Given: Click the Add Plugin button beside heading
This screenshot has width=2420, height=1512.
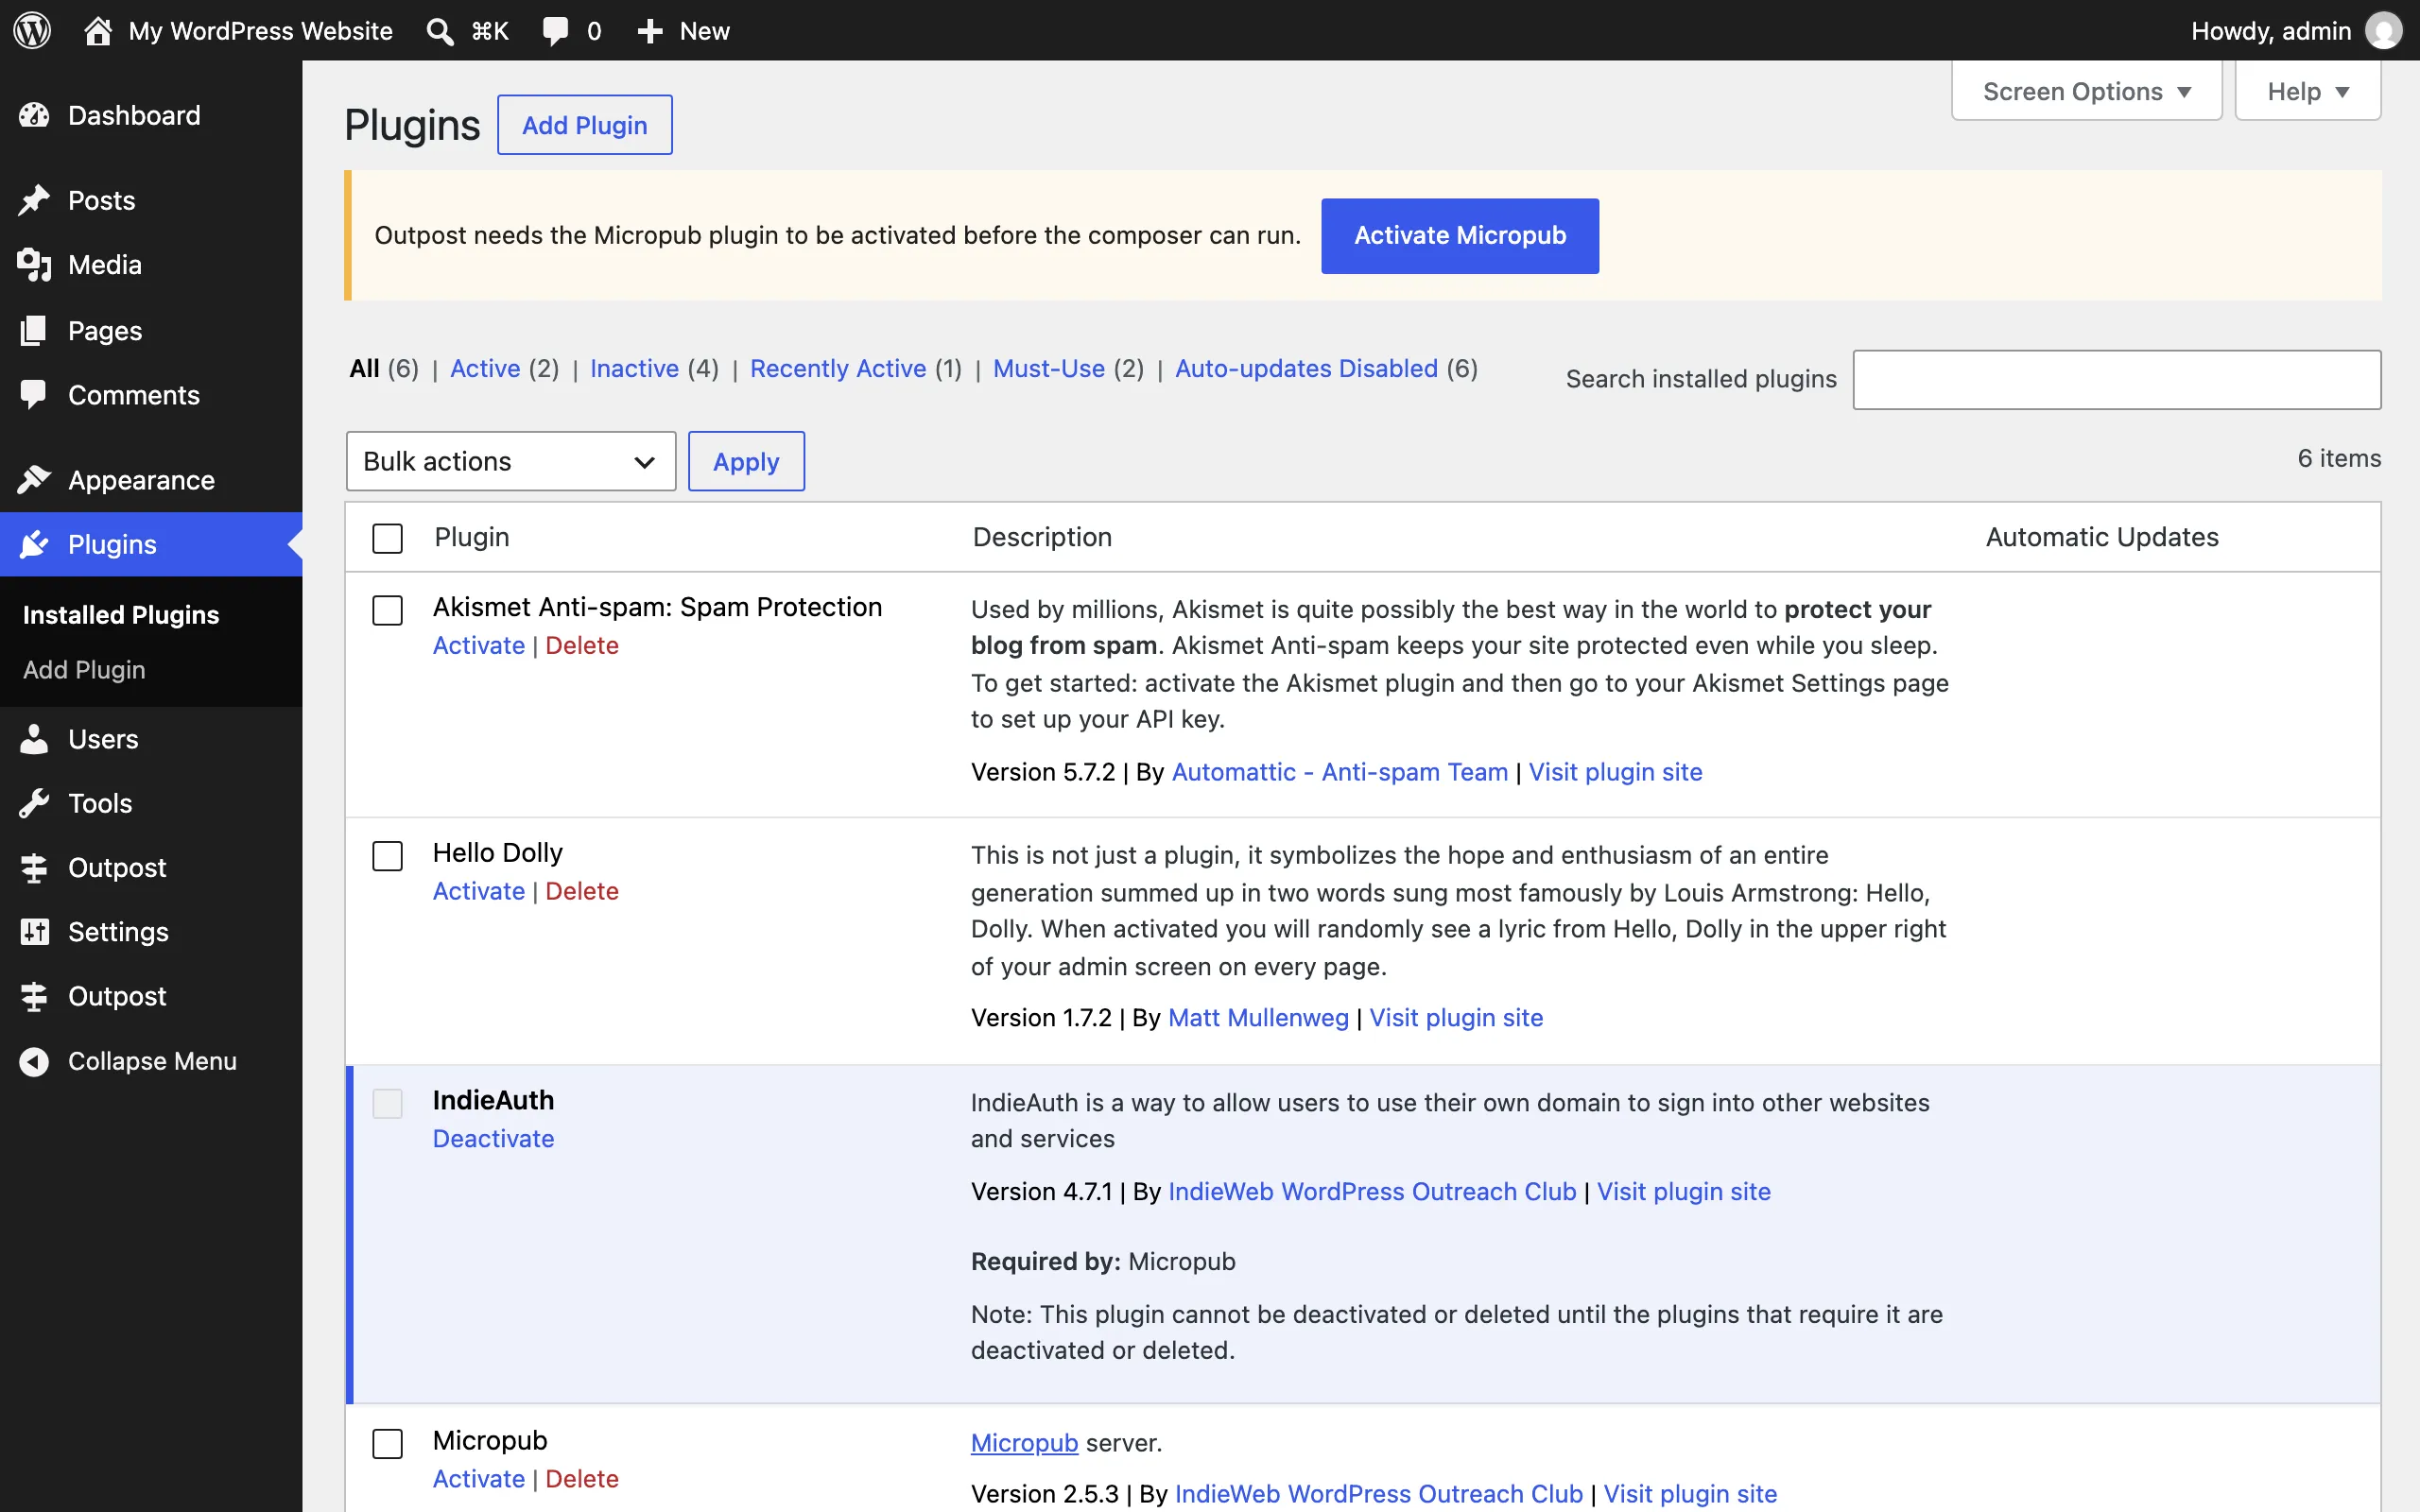Looking at the screenshot, I should 585,125.
